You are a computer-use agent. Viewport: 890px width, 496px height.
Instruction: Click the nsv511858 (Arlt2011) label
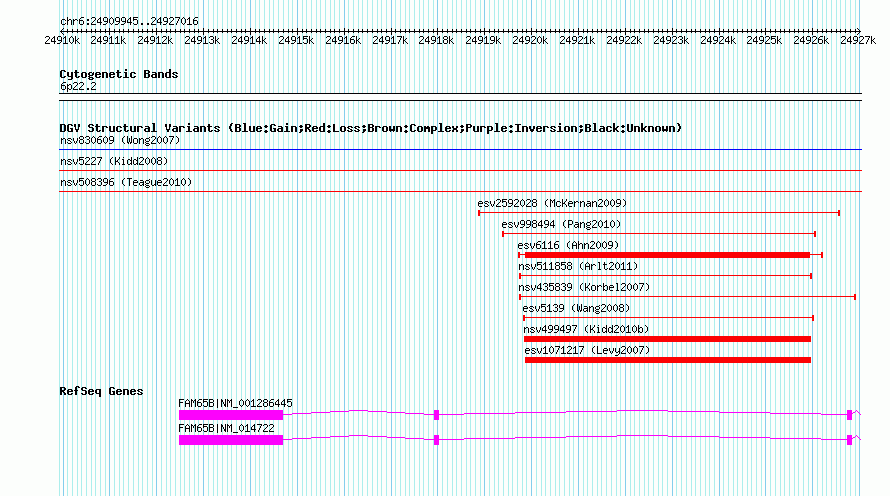pos(578,266)
